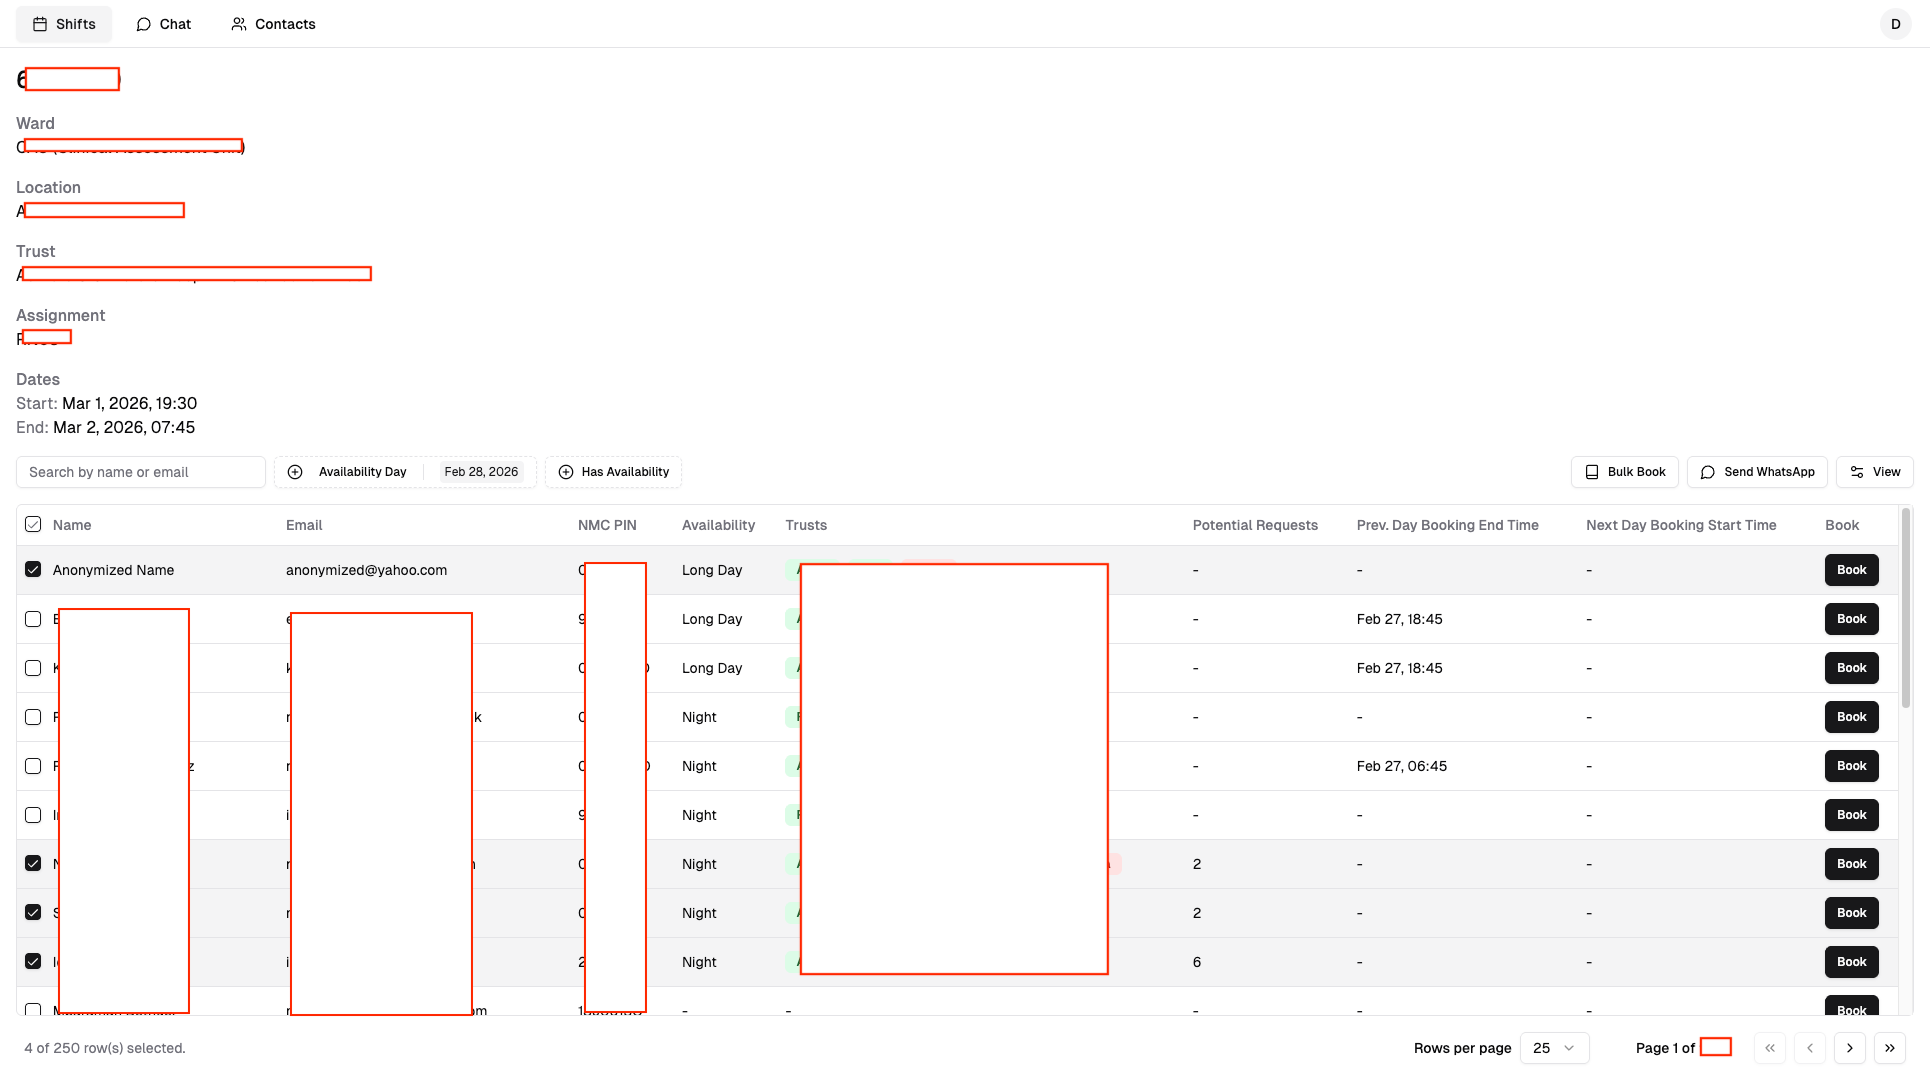
Task: Click plus icon on Has Availability filter
Action: [566, 472]
